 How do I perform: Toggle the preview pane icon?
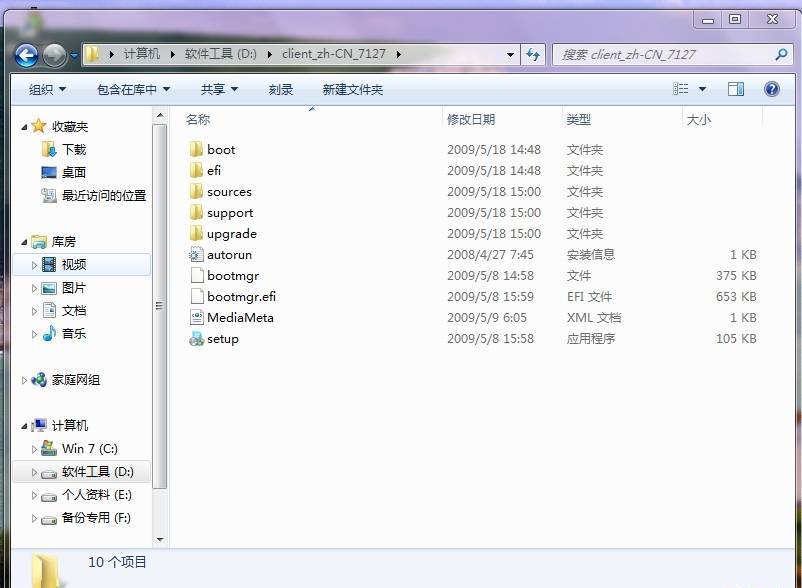pyautogui.click(x=736, y=89)
